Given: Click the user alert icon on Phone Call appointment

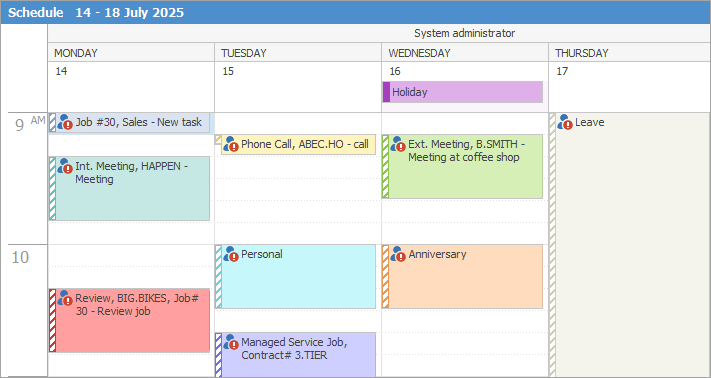Looking at the screenshot, I should 231,144.
